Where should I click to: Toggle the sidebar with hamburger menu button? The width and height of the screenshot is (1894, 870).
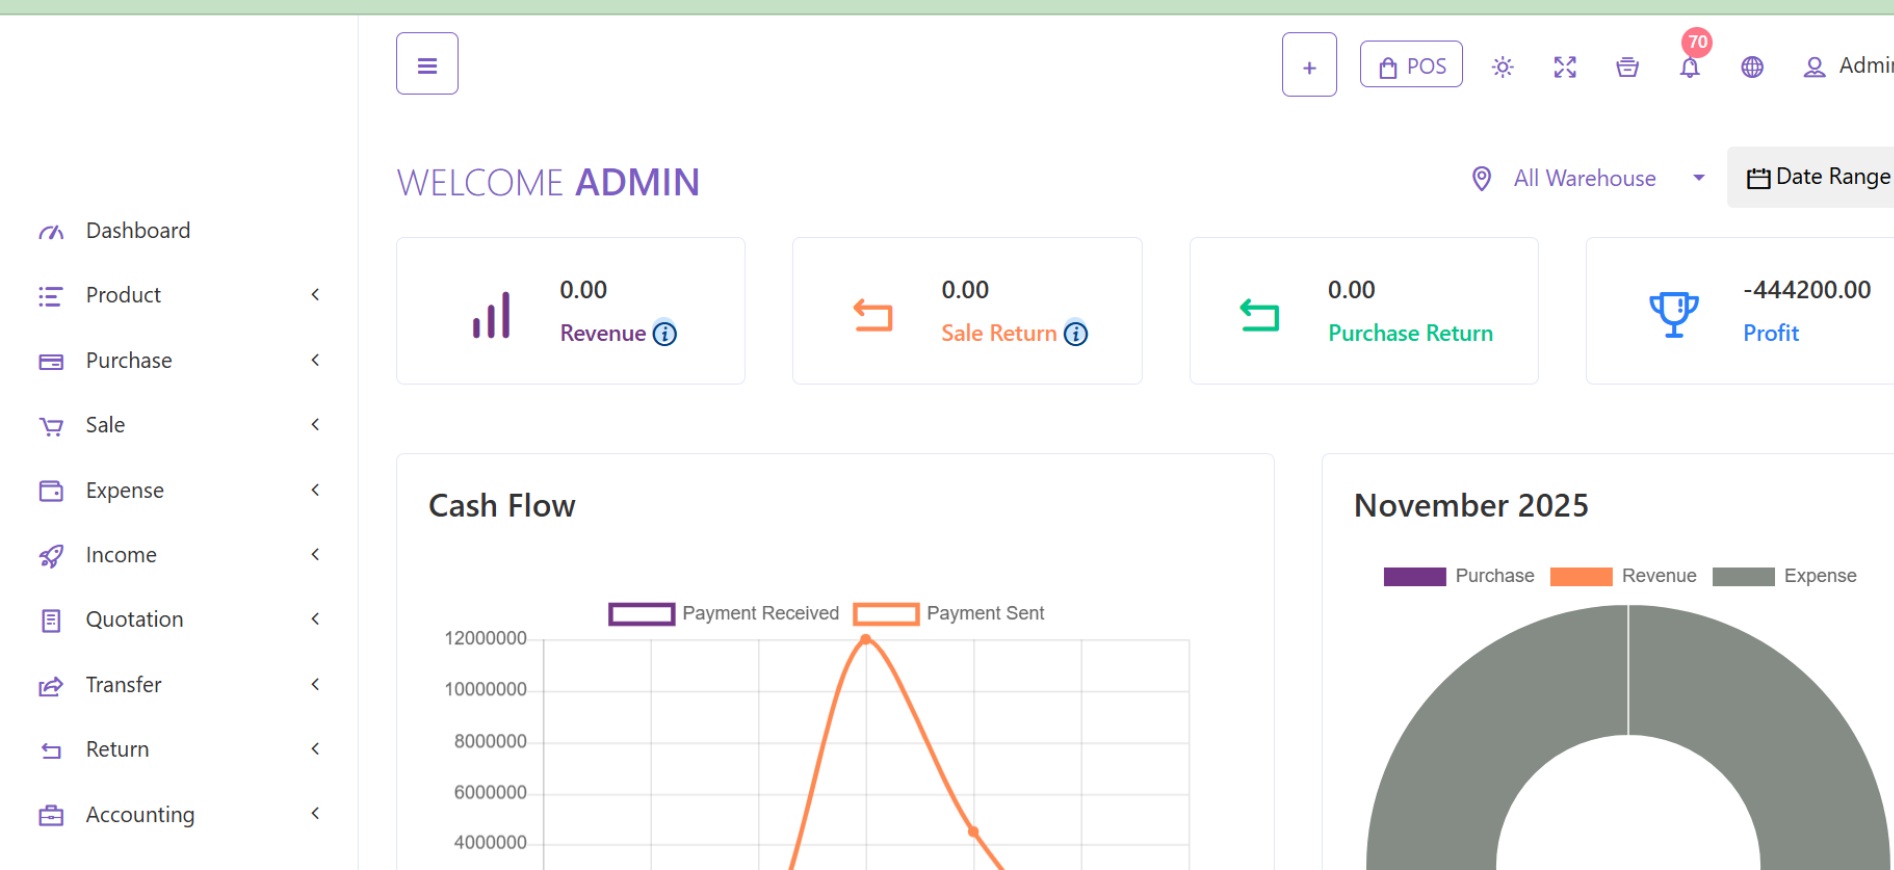point(427,64)
